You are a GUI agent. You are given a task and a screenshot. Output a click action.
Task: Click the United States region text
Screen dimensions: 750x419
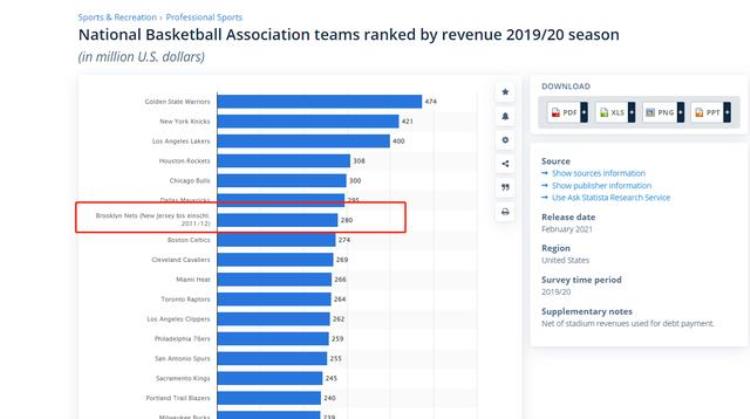point(565,260)
